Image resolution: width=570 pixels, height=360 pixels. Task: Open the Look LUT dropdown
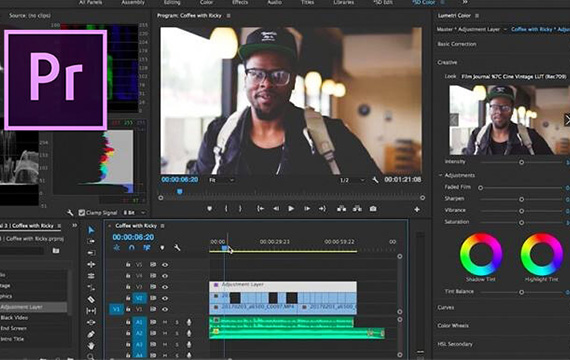(x=514, y=76)
